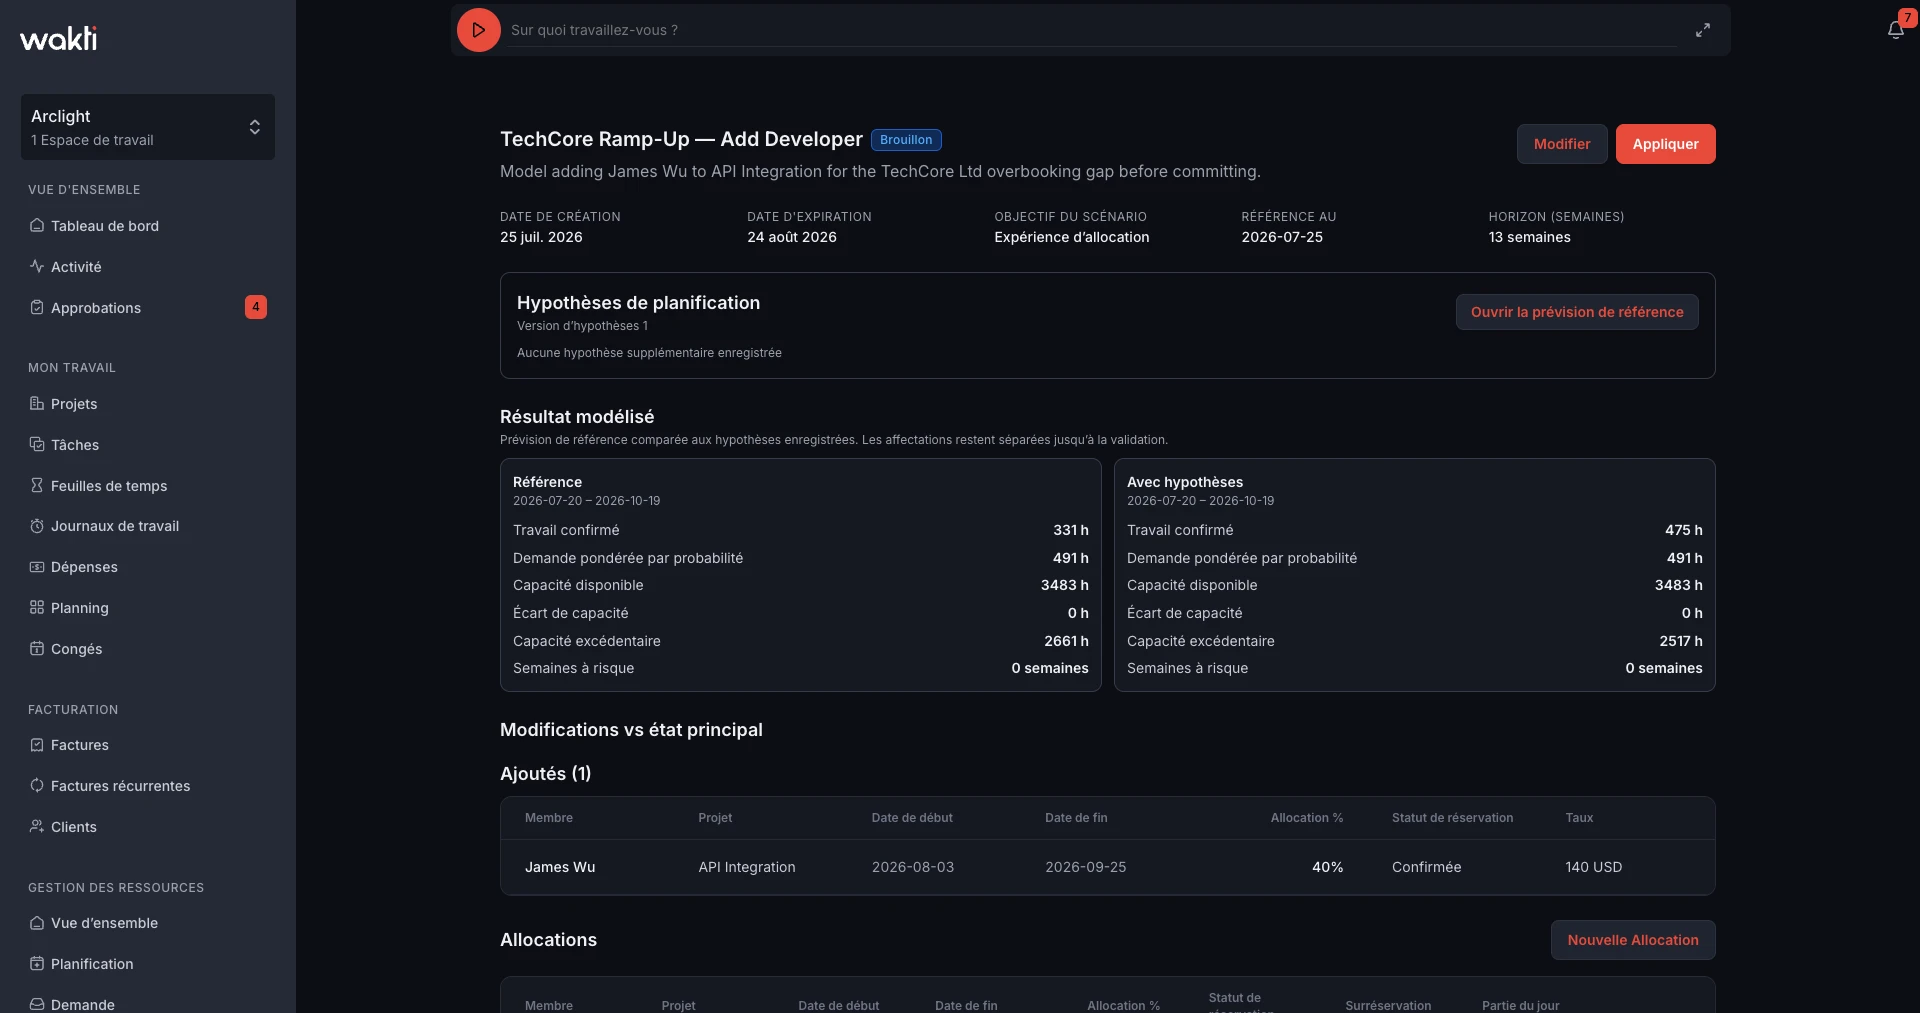Start the timer with the red play button
1920x1013 pixels.
coord(478,30)
